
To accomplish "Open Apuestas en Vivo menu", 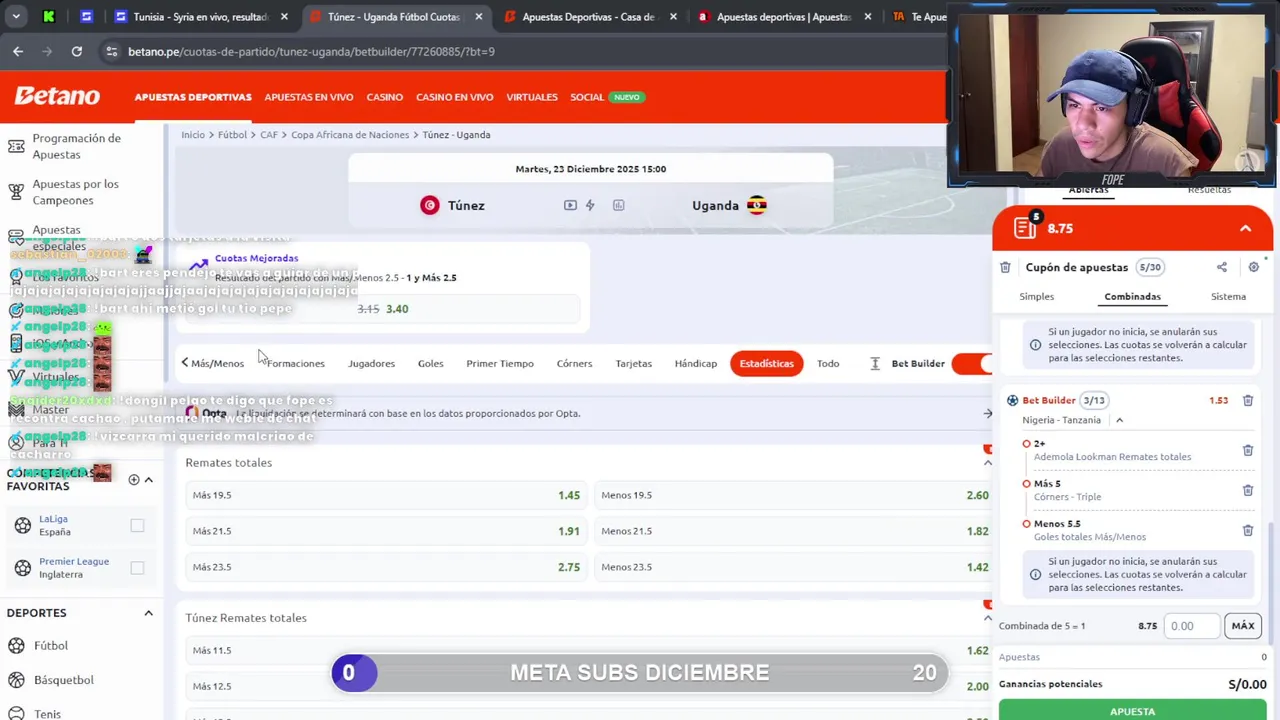I will tap(308, 97).
